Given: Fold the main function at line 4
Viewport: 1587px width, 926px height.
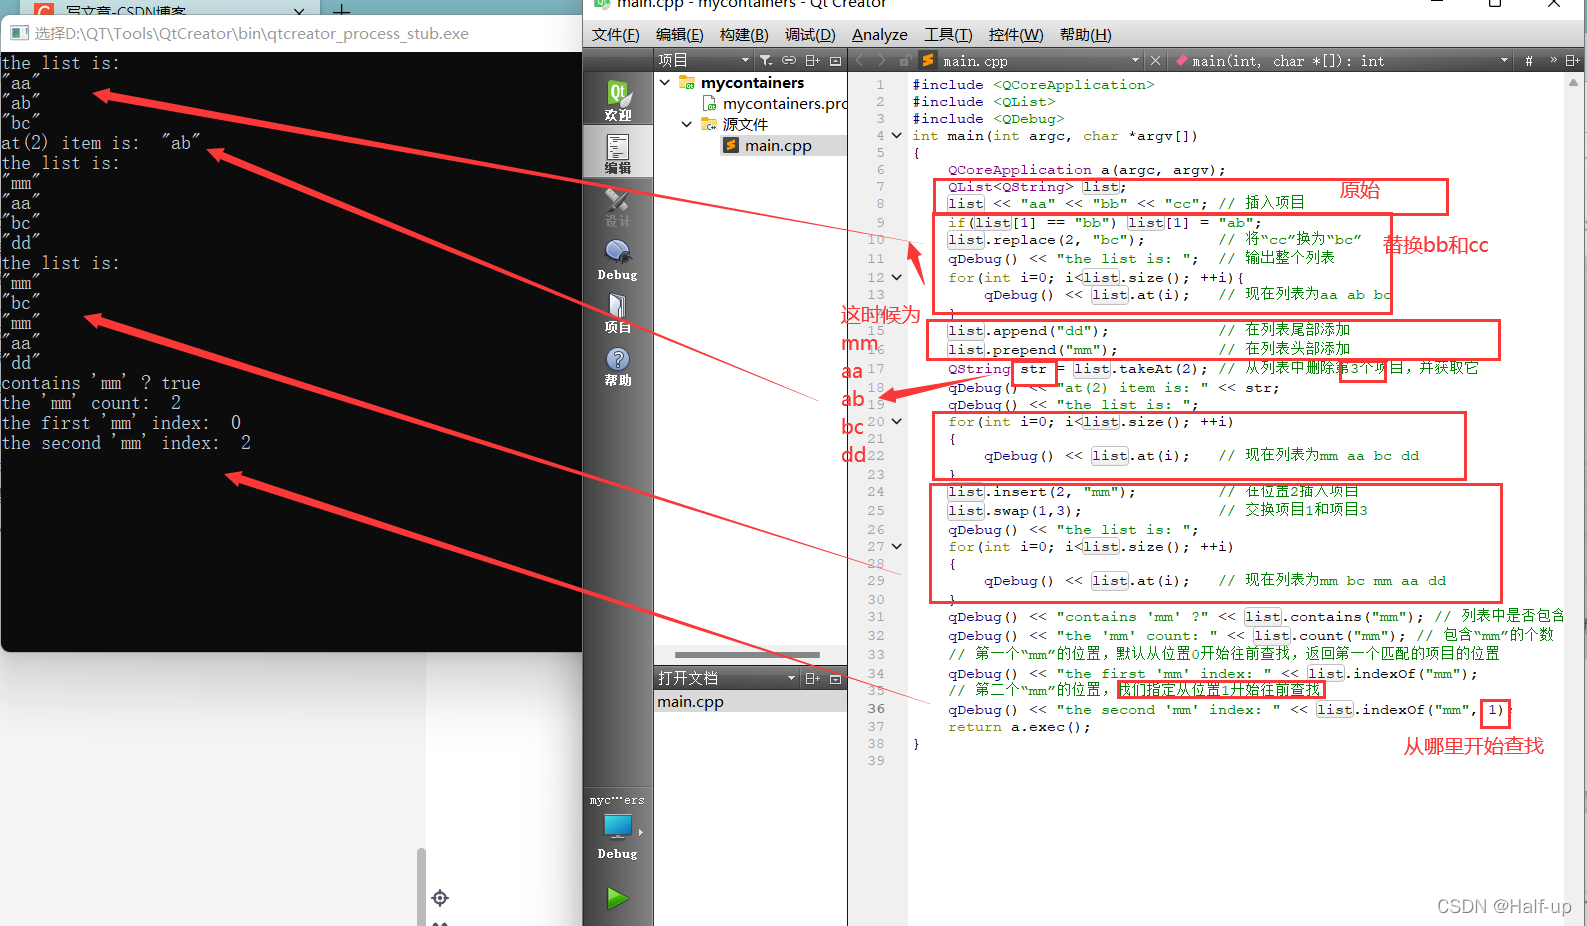Looking at the screenshot, I should point(897,135).
